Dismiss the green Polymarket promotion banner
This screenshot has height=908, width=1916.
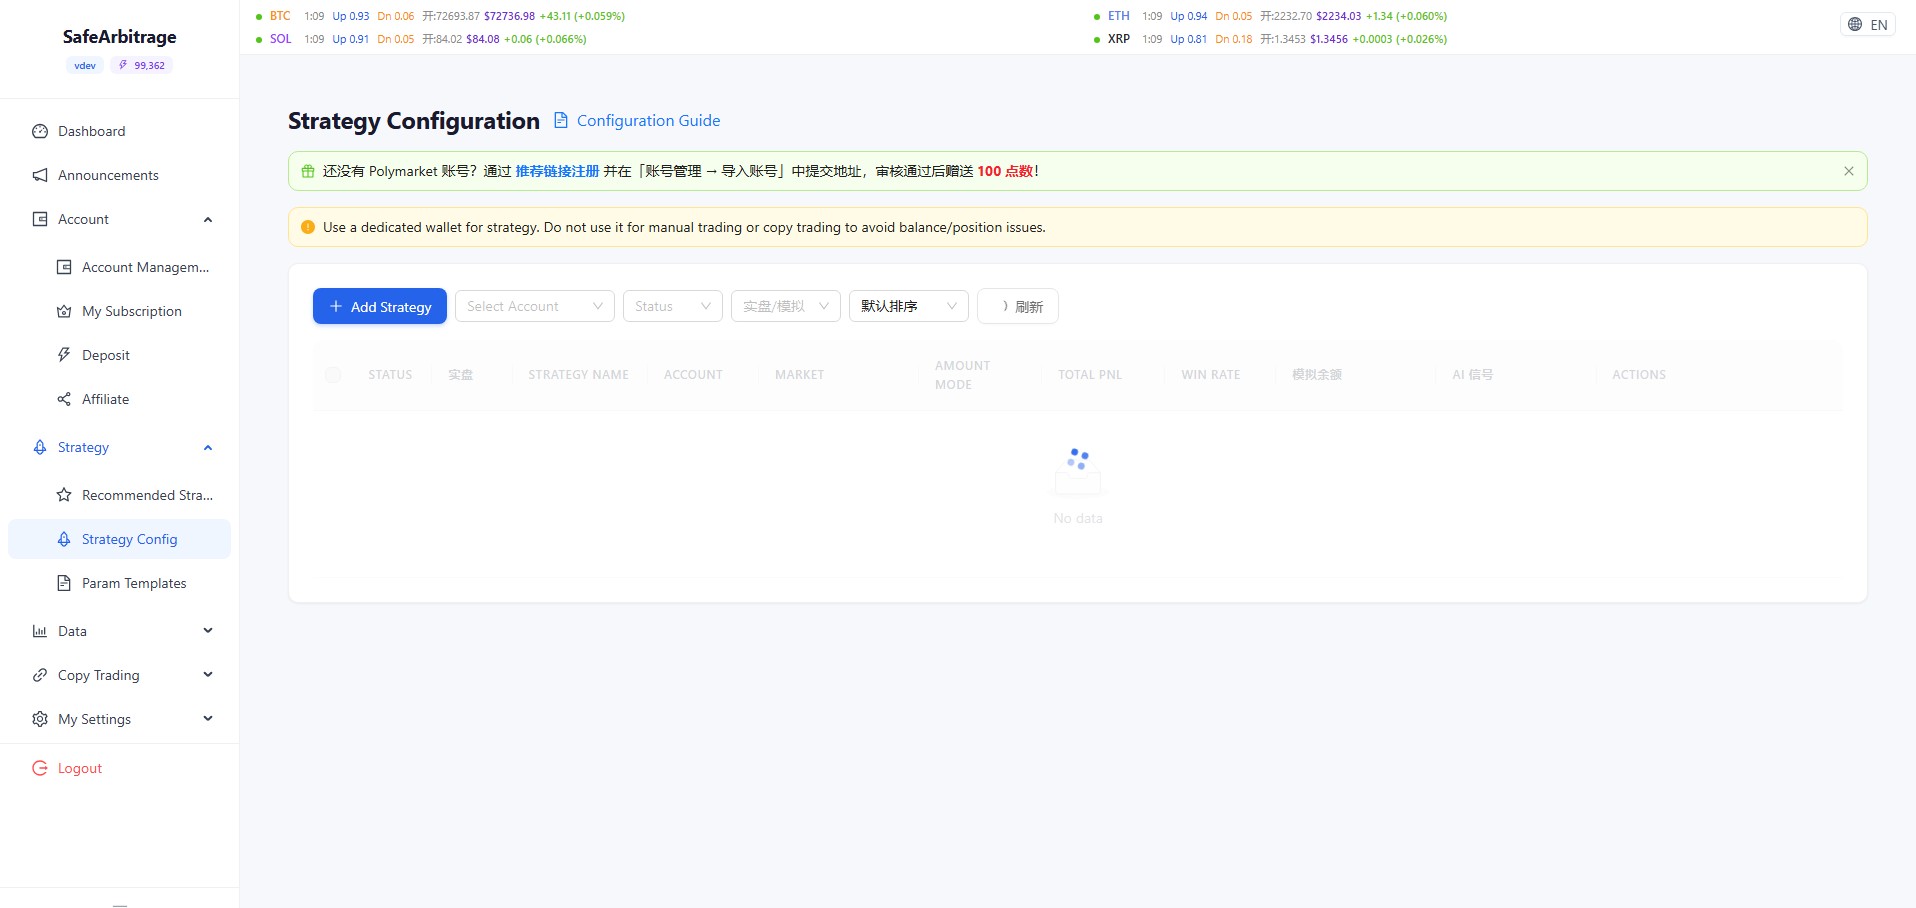[x=1849, y=171]
